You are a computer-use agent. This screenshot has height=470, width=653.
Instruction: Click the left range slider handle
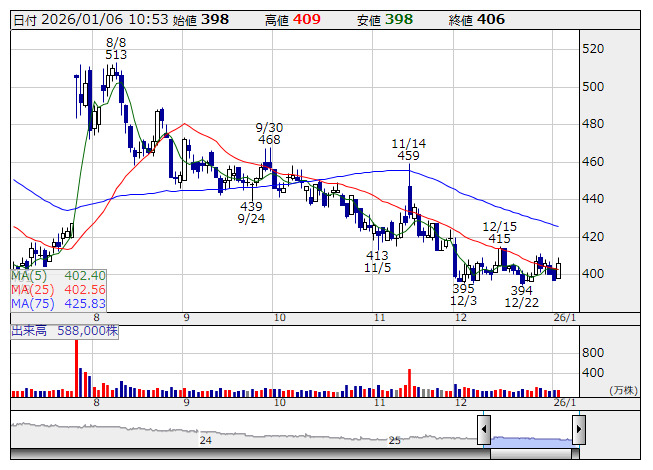tap(484, 430)
